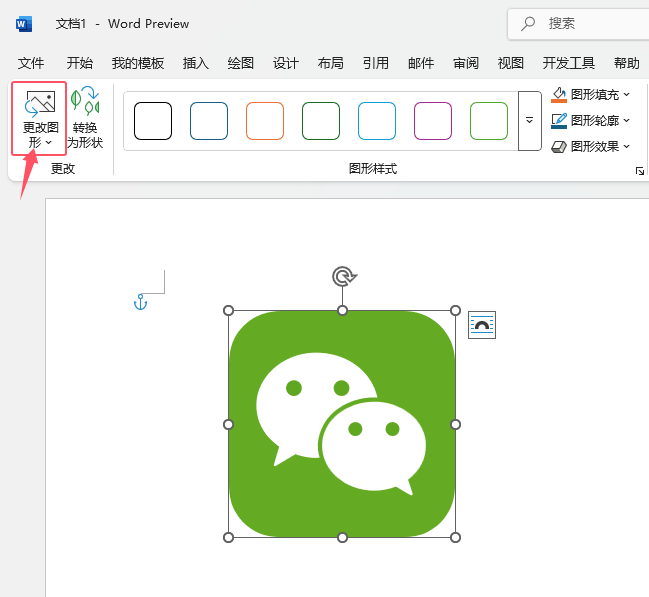Apply the light green outline graphic style
The width and height of the screenshot is (649, 597).
click(489, 121)
